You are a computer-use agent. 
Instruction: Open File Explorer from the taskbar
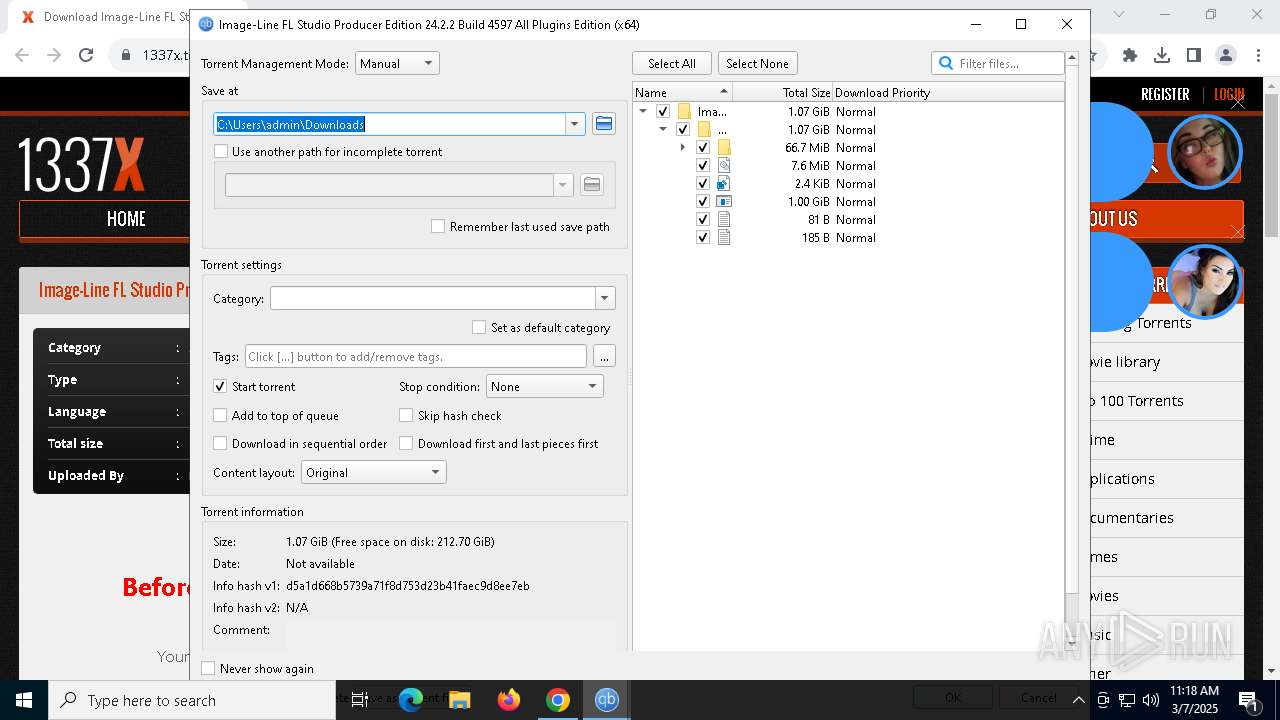(x=460, y=700)
